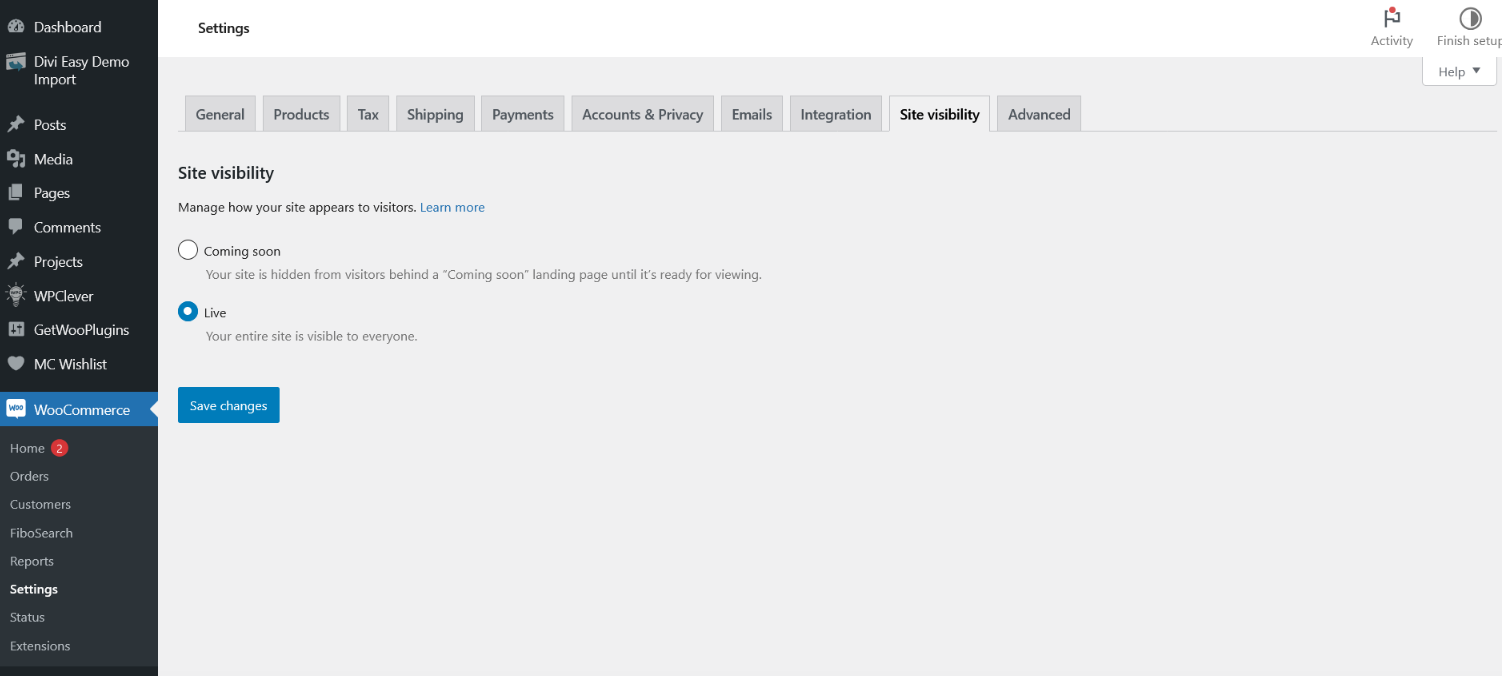1502x676 pixels.
Task: Open the Posts menu label
Action: pos(50,125)
